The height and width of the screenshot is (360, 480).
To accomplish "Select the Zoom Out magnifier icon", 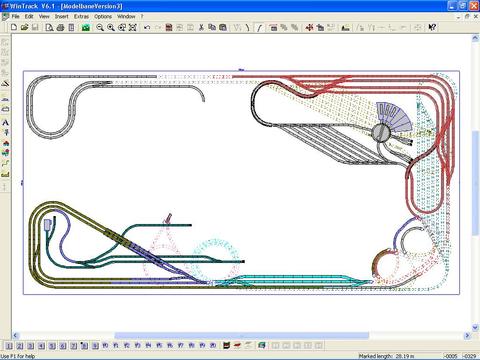I will click(100, 28).
